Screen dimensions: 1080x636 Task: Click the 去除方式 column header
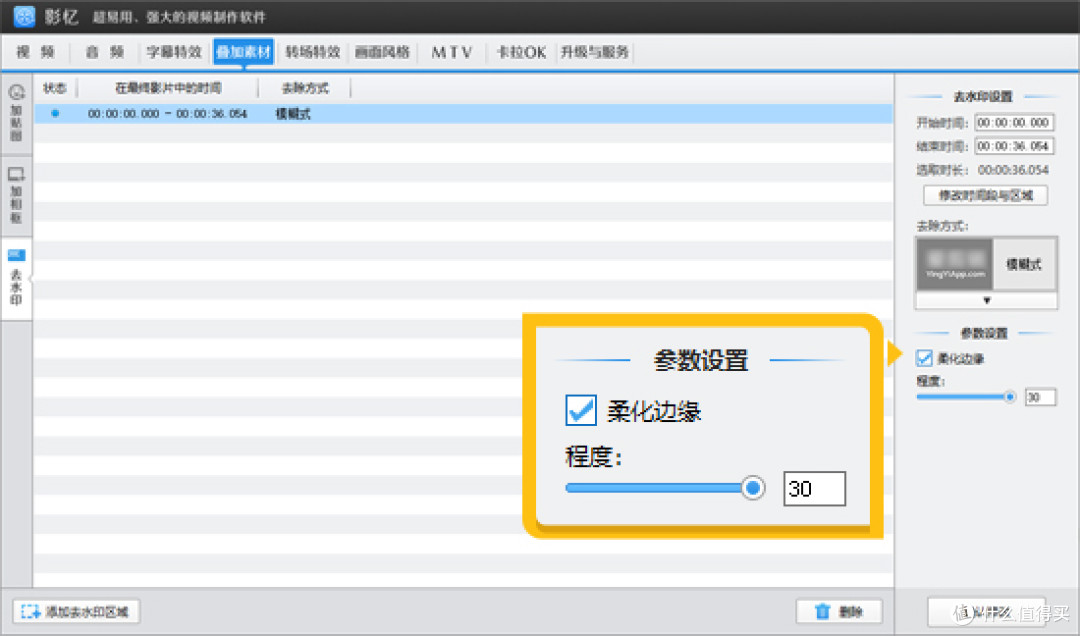pyautogui.click(x=305, y=88)
